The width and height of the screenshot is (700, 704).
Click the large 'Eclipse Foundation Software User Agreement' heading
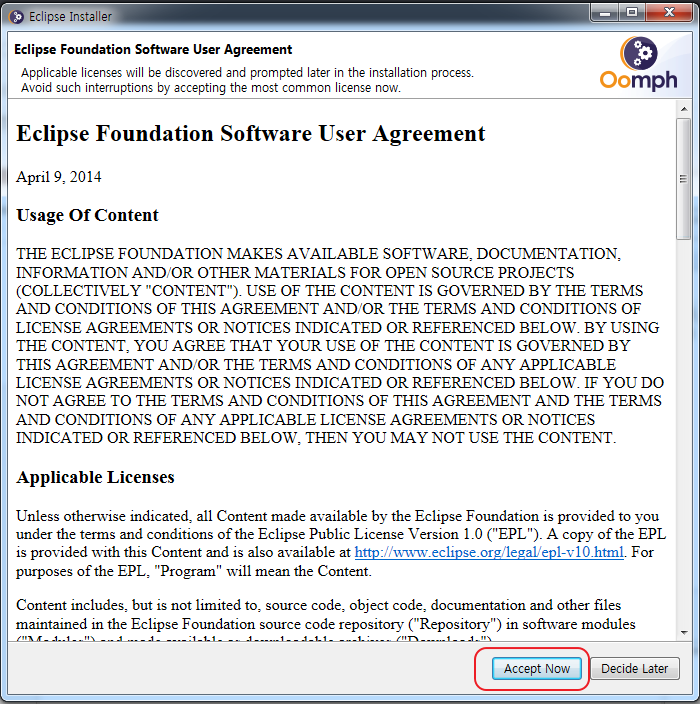(x=251, y=134)
